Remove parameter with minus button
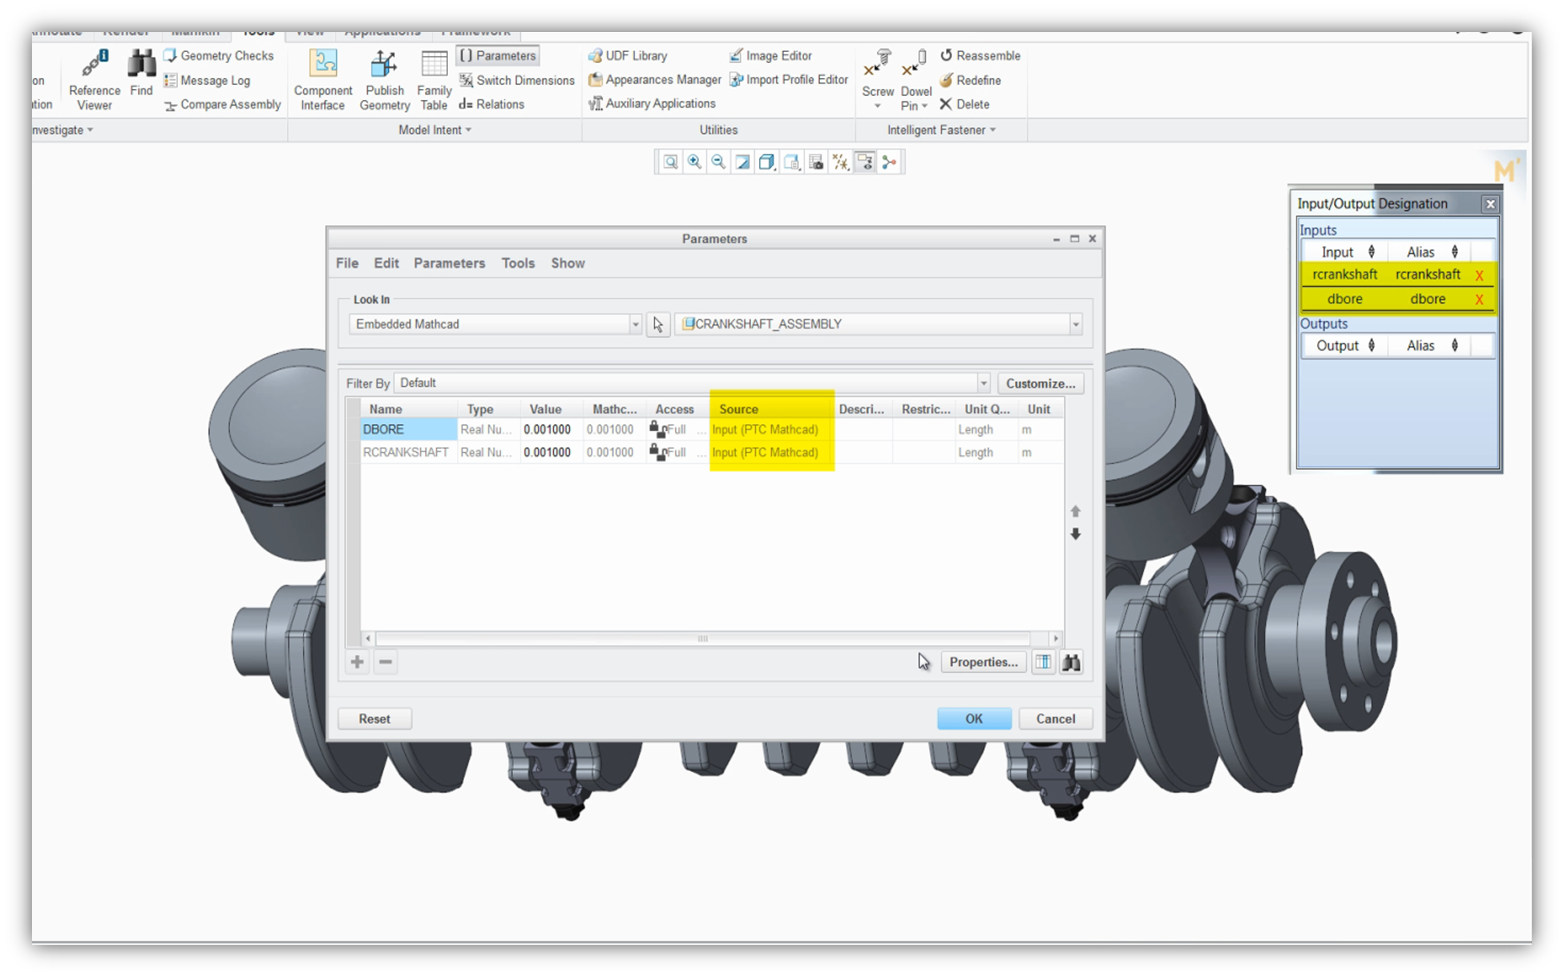This screenshot has height=977, width=1564. (385, 662)
